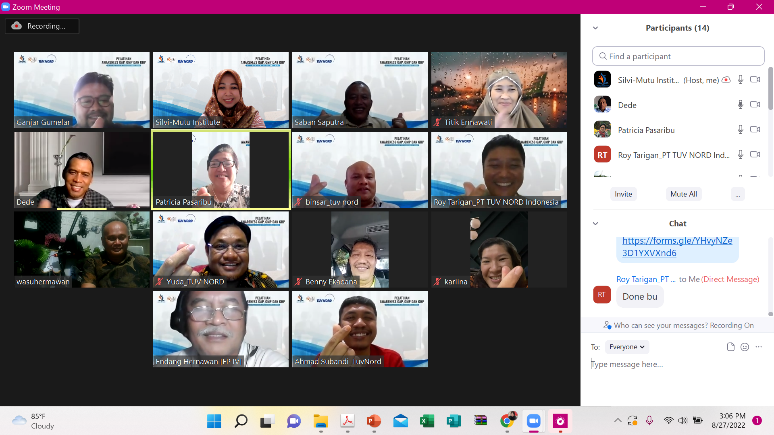The width and height of the screenshot is (774, 435).
Task: Collapse the Participants panel chevron
Action: [x=597, y=28]
